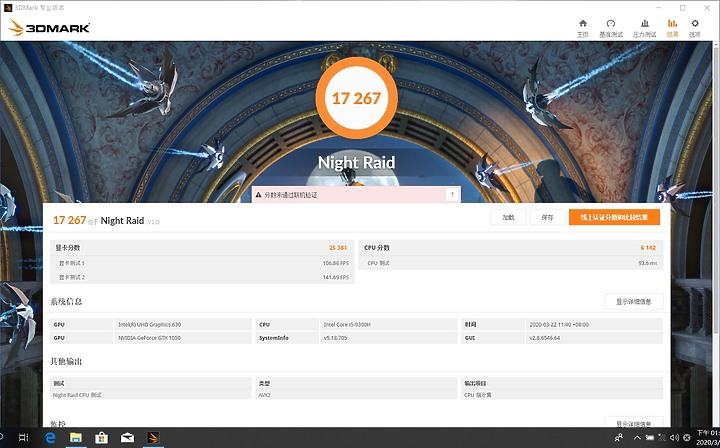720x448 pixels.
Task: Click 显示详细信息 button beside 系统信息
Action: pos(634,302)
